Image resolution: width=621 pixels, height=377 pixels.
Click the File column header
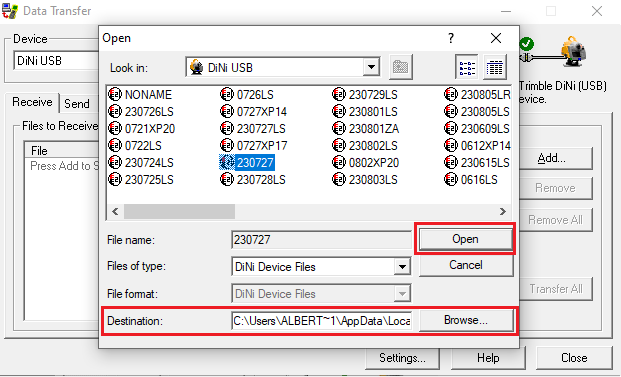tap(61, 151)
